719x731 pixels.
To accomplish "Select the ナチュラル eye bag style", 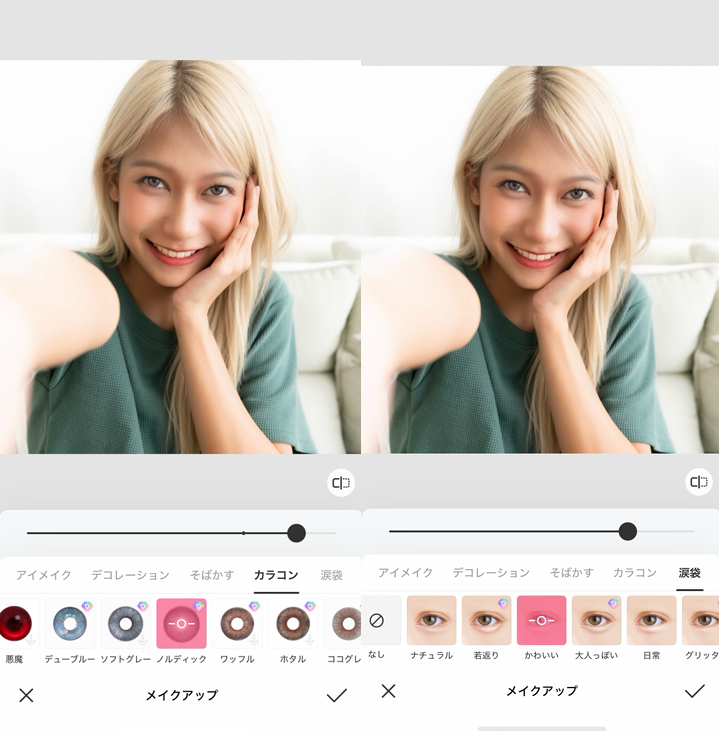I will point(431,621).
